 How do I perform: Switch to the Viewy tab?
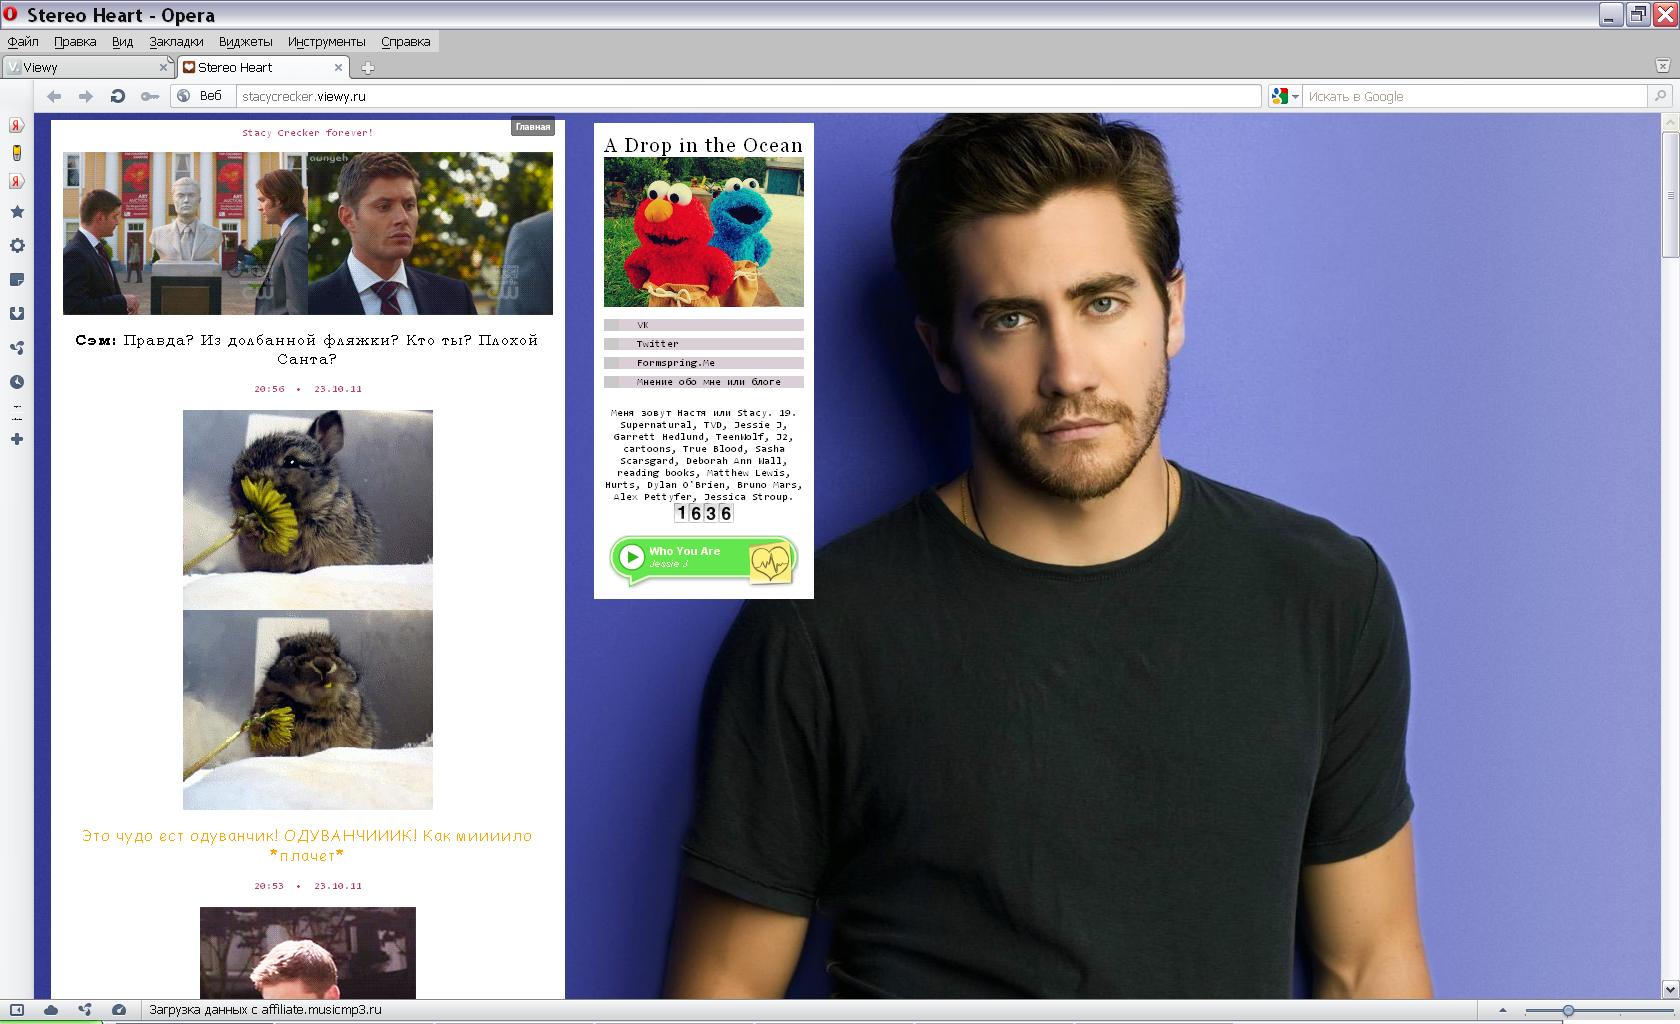click(88, 67)
